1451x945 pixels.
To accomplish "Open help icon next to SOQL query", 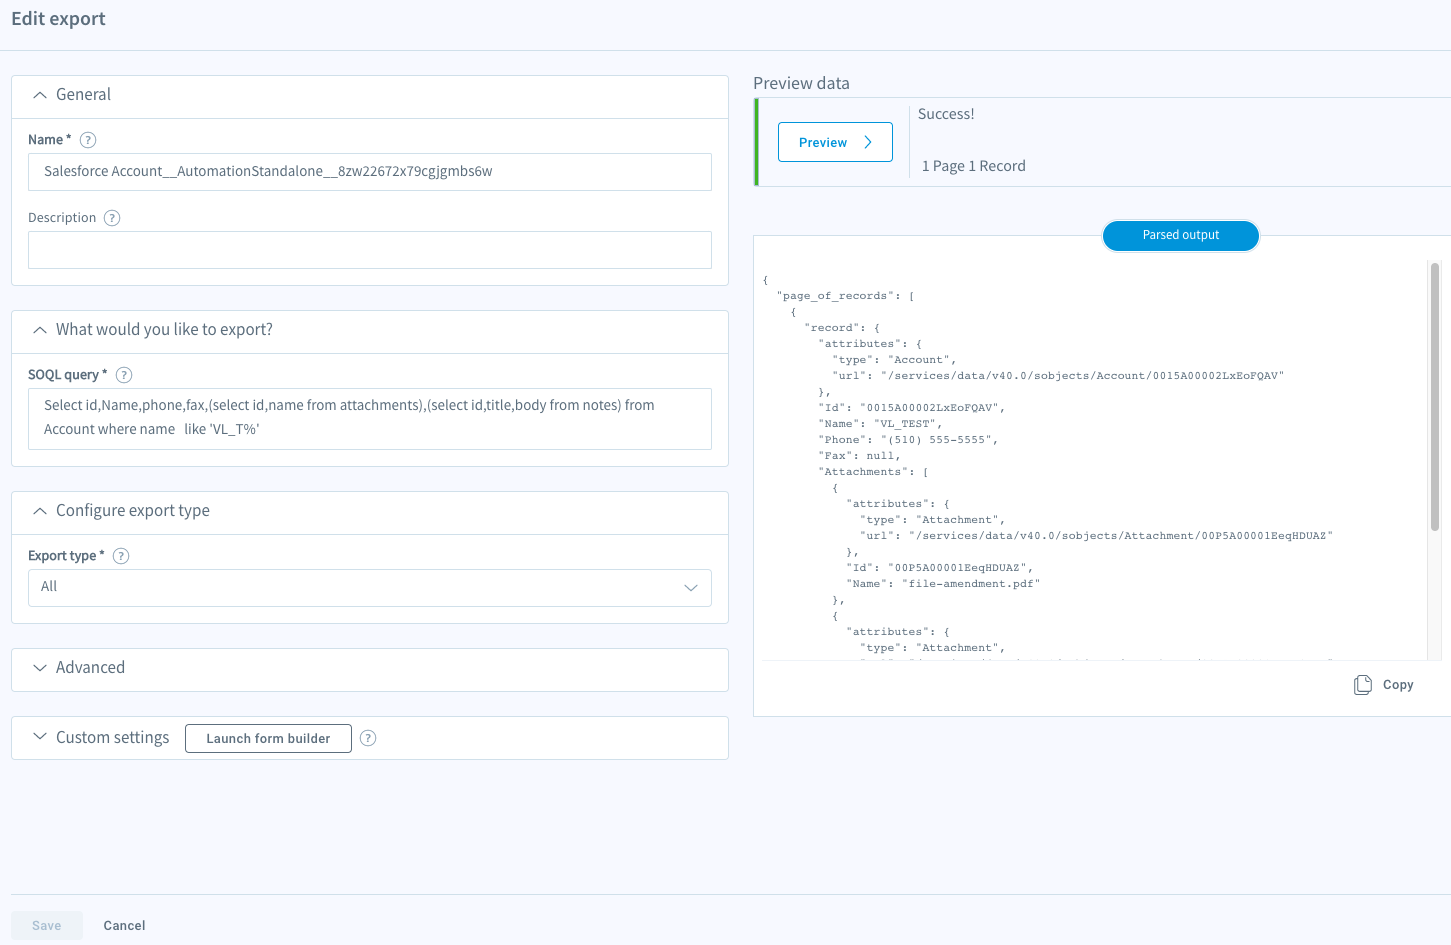I will (x=124, y=375).
